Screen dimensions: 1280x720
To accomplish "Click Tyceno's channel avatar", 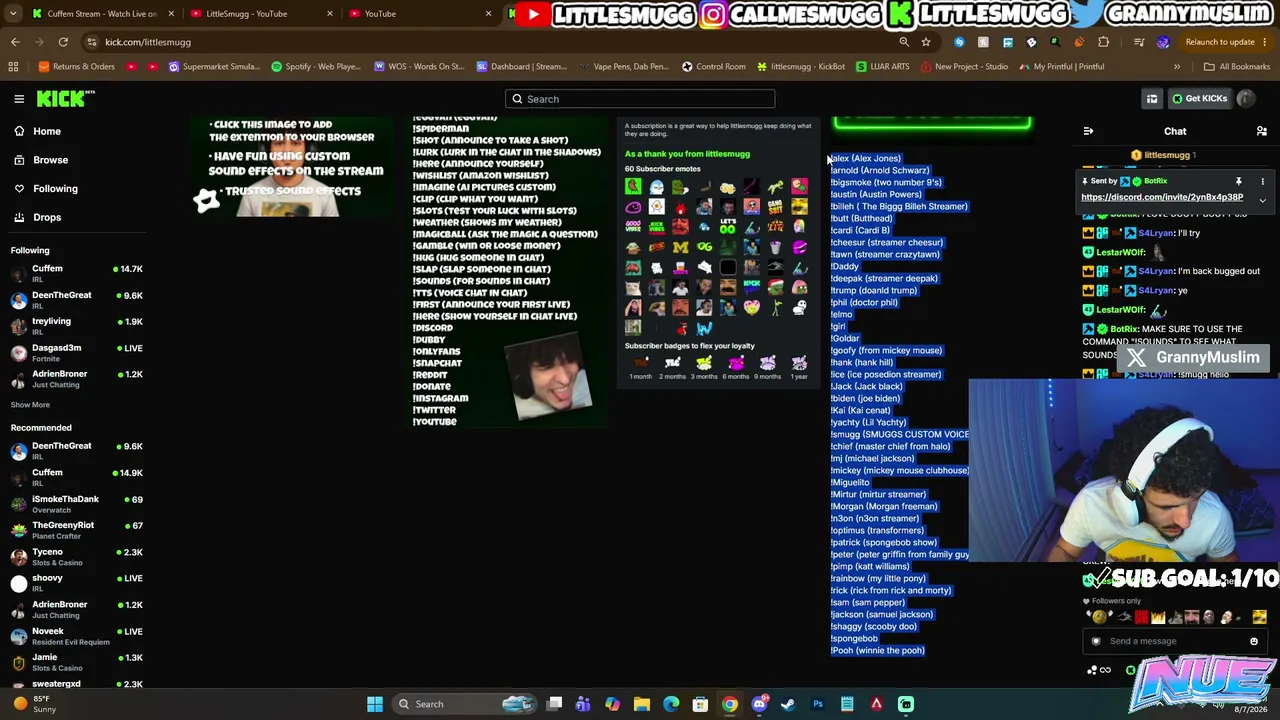I will [x=19, y=556].
